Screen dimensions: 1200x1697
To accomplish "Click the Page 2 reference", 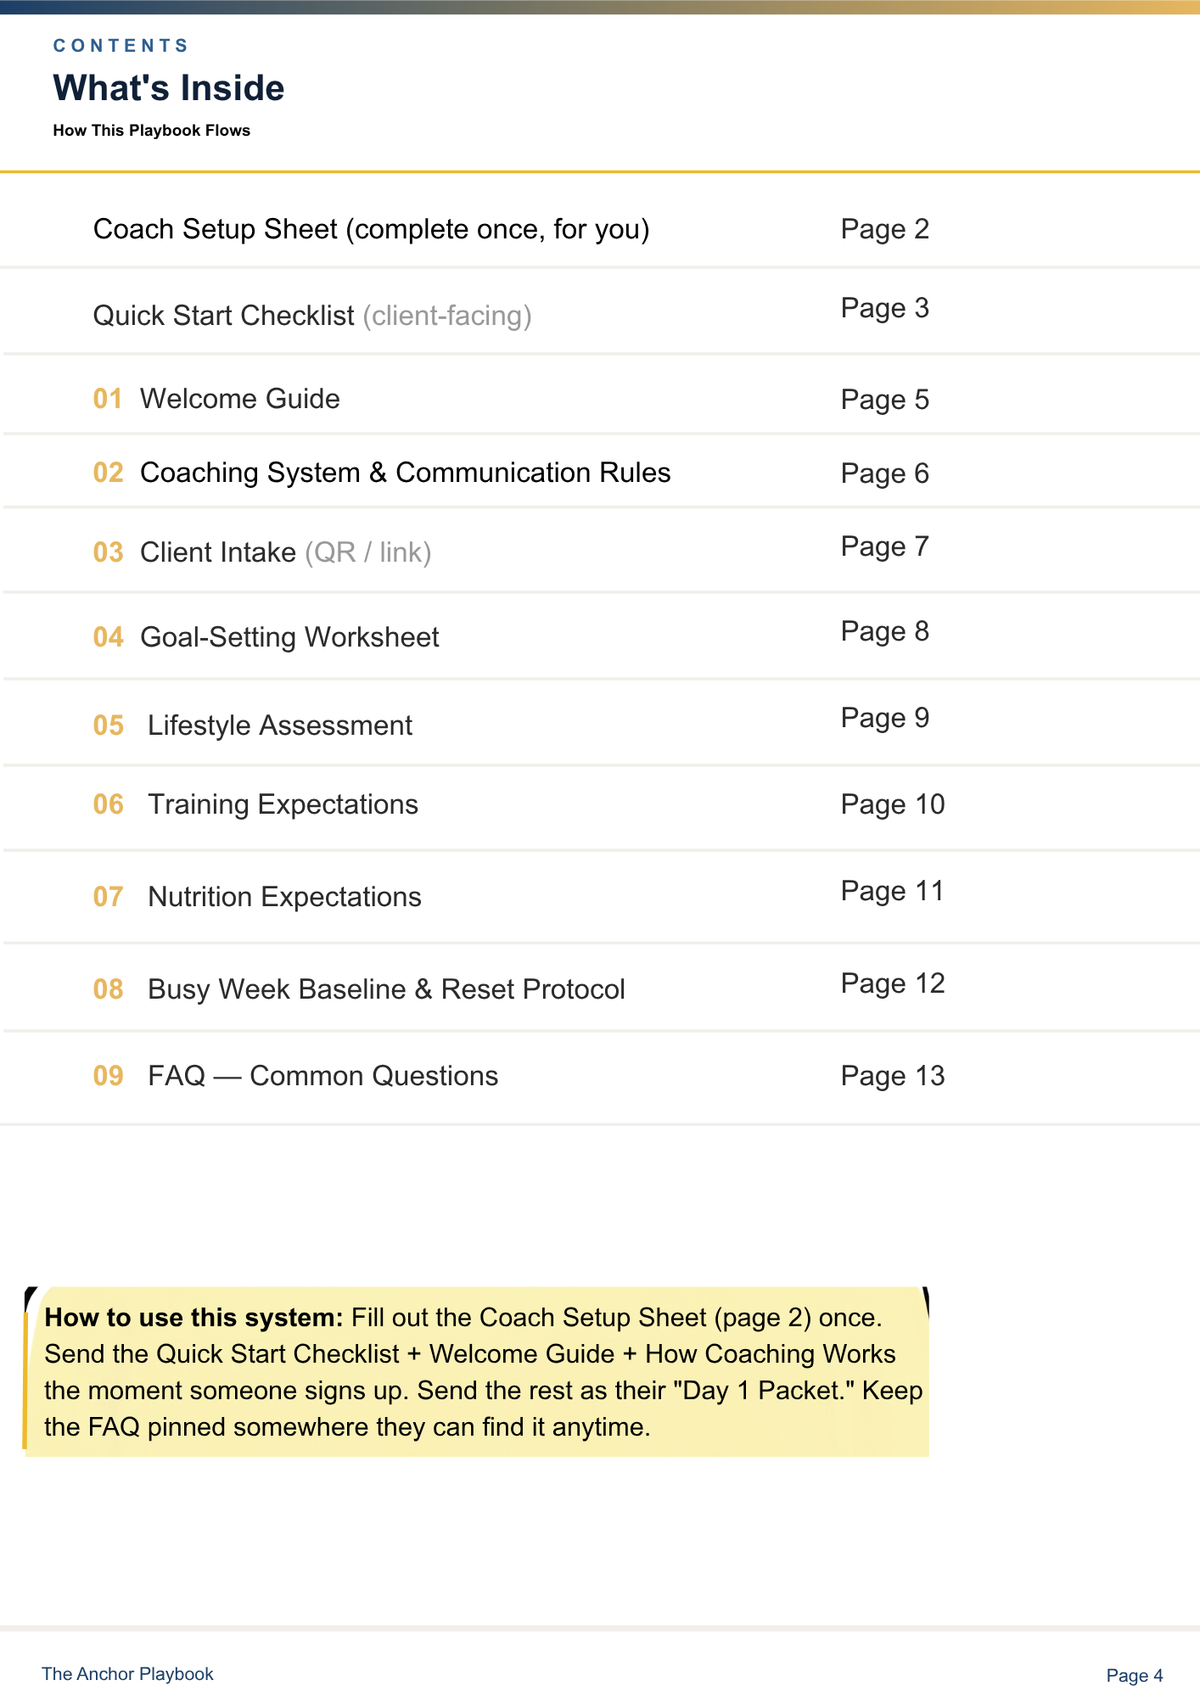I will [885, 229].
